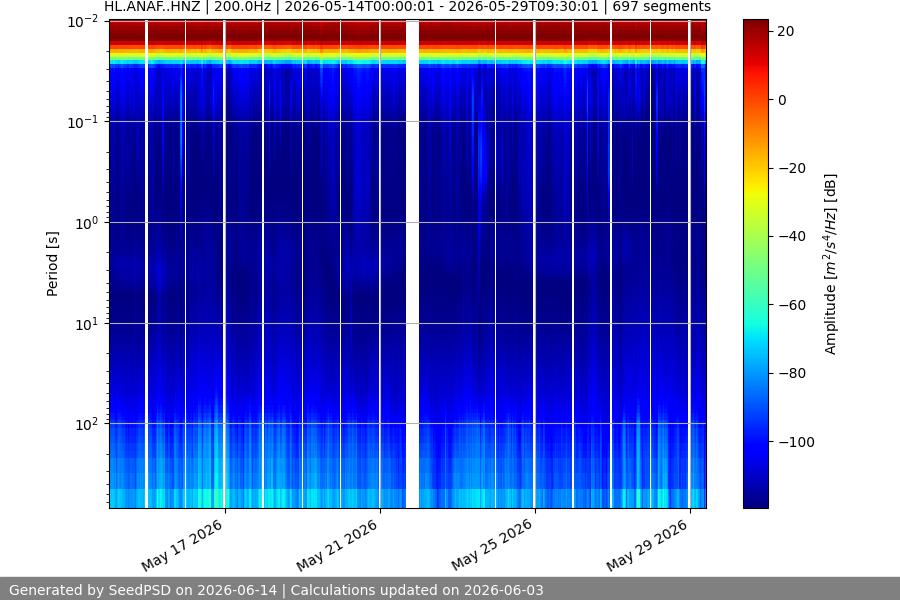Click the colorbar '−80' tick label
Viewport: 900px width, 600px height.
(791, 373)
